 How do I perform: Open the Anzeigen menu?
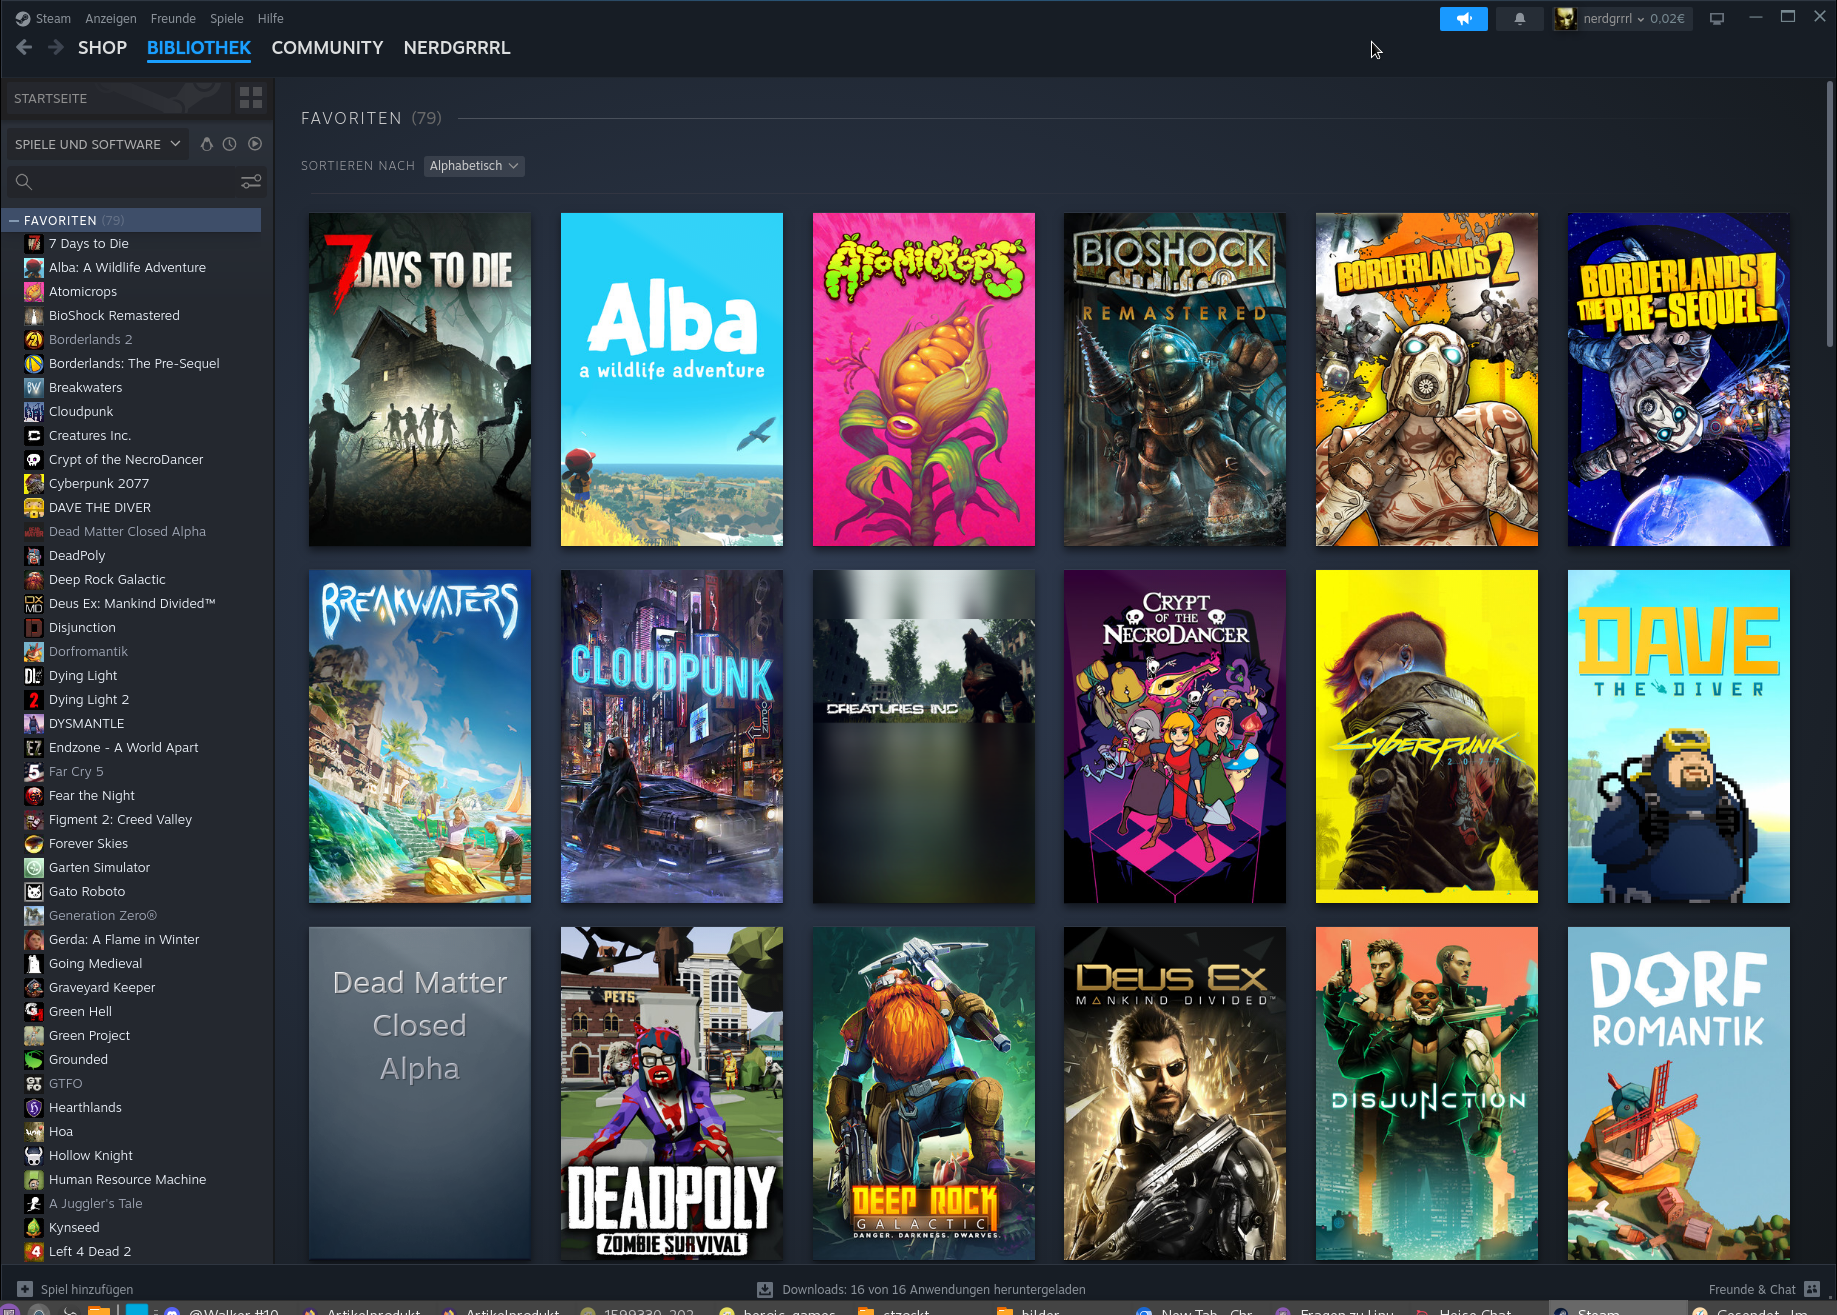(111, 18)
